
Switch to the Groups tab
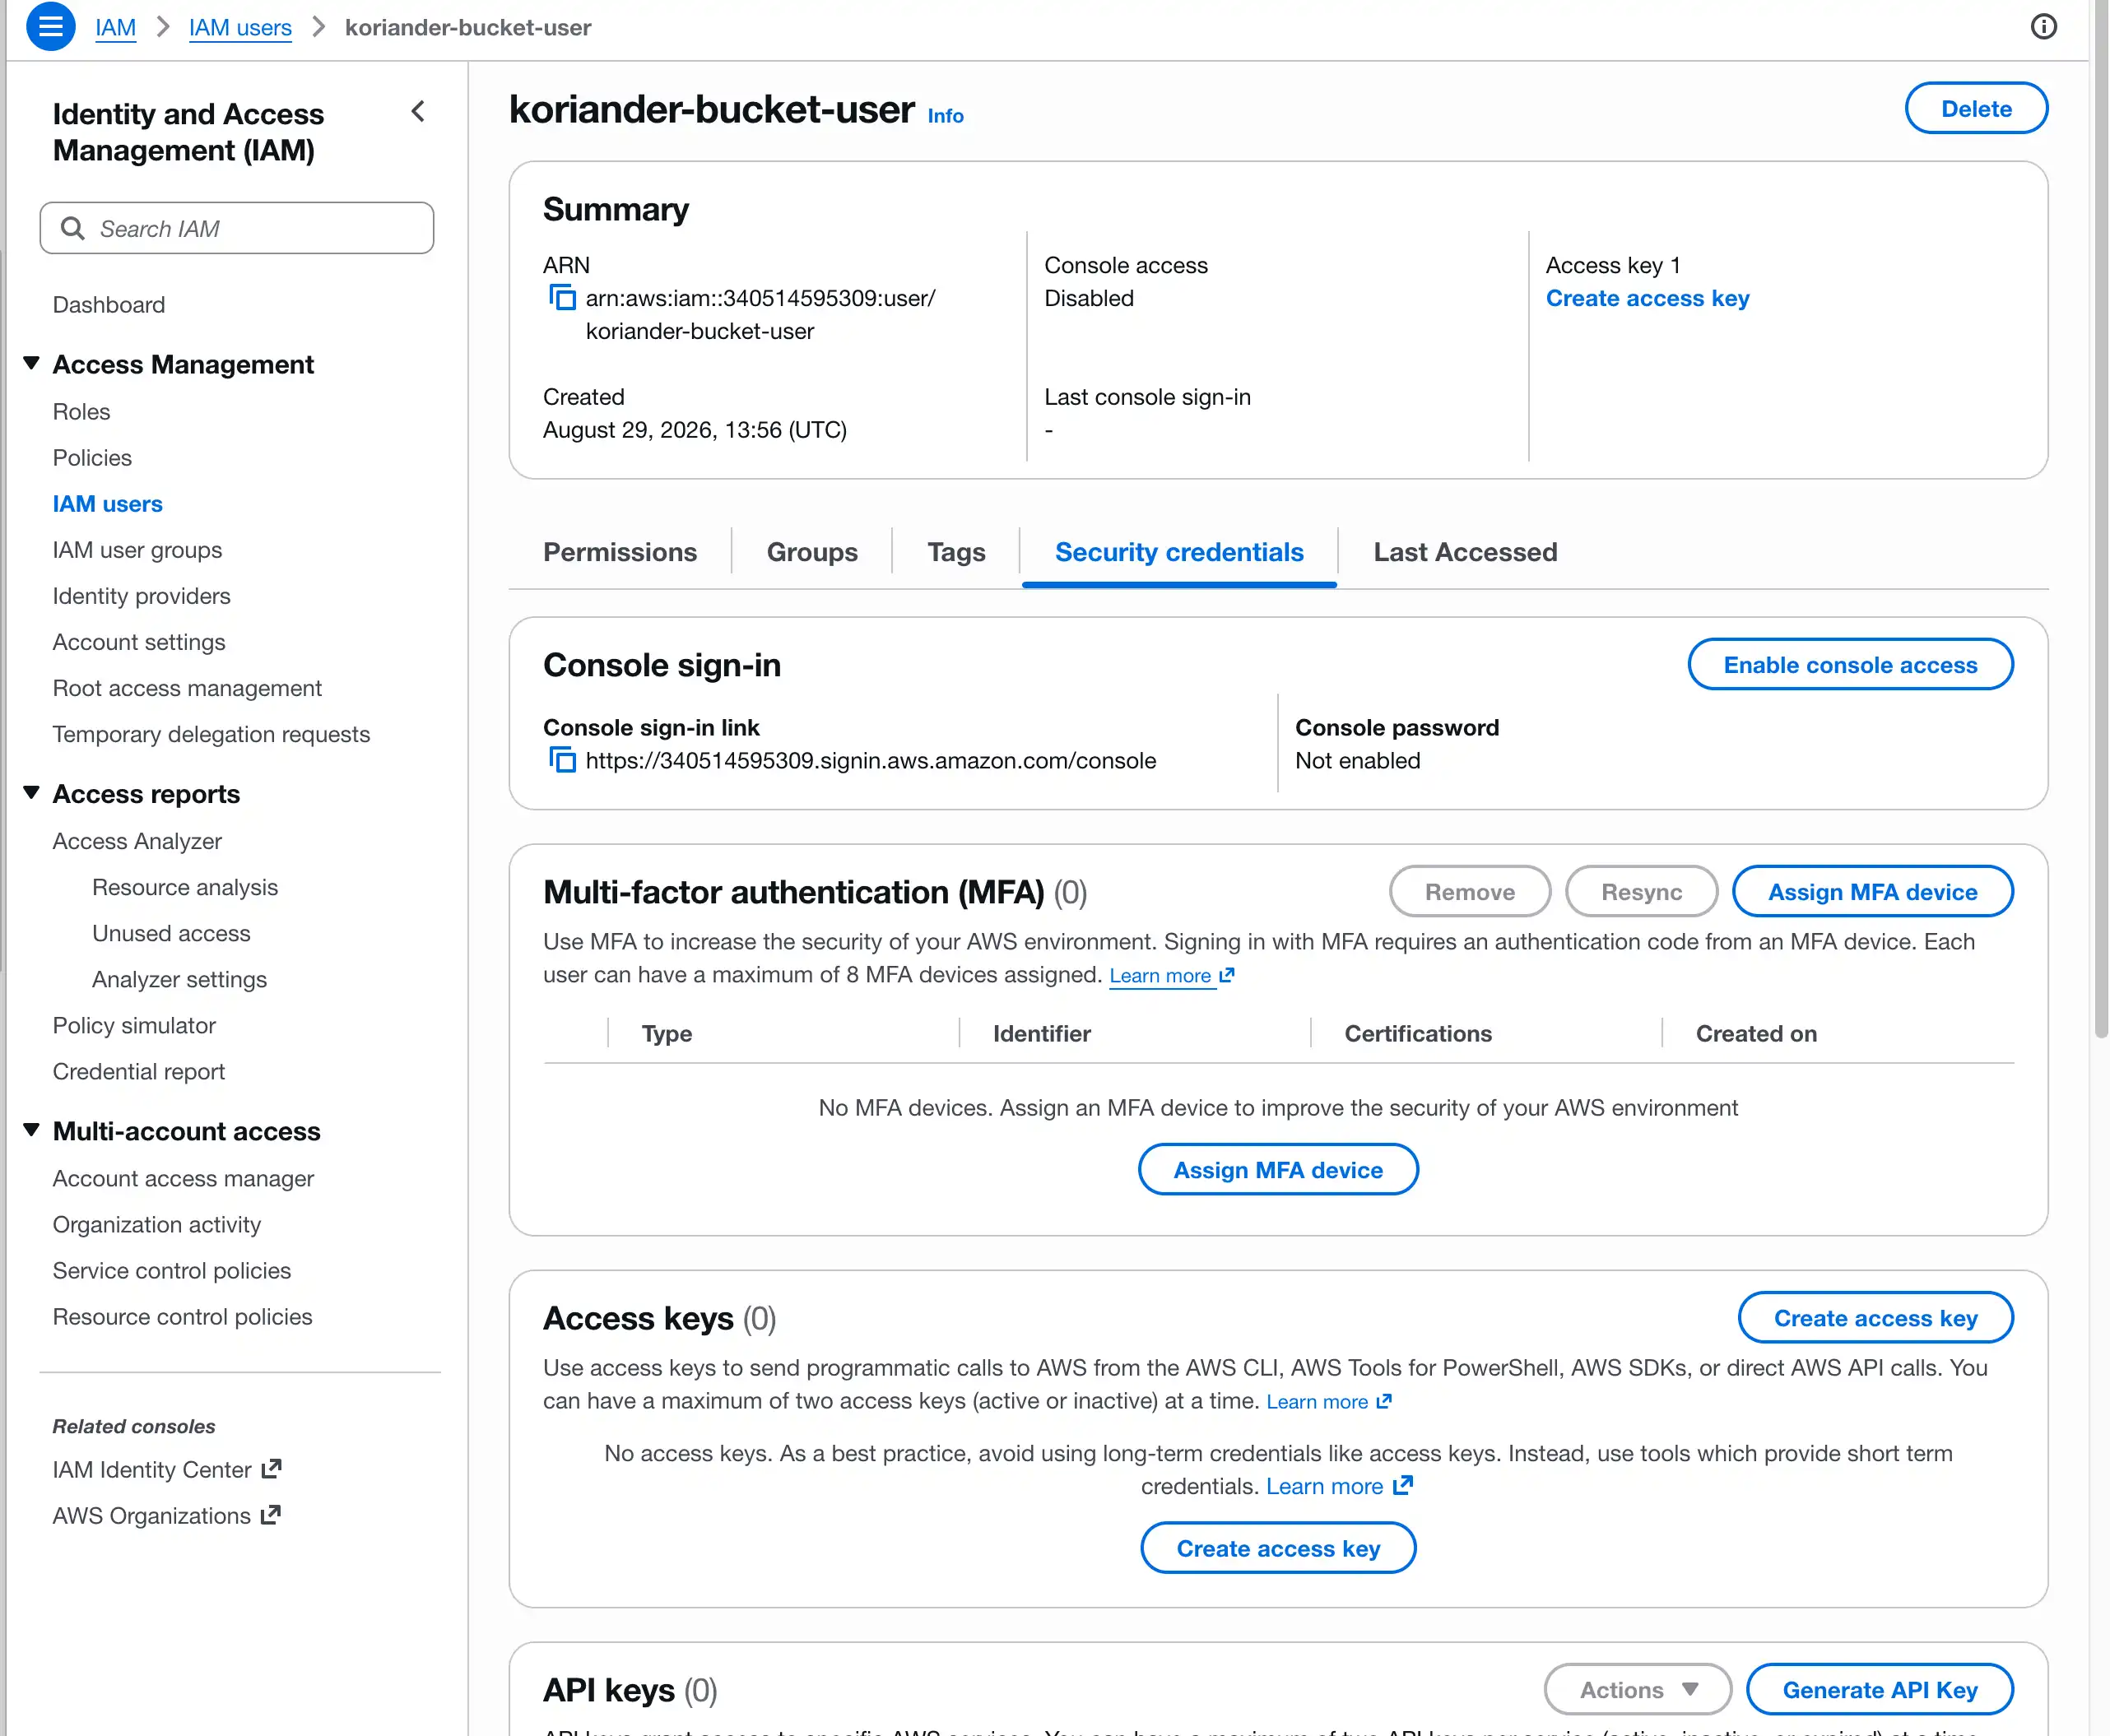coord(812,552)
